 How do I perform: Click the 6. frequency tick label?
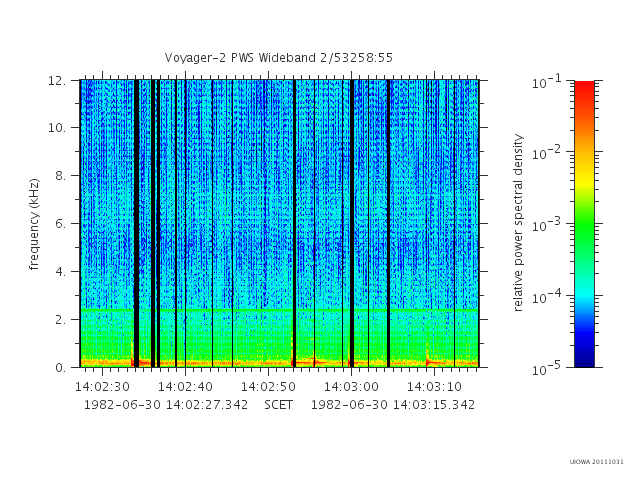tap(60, 224)
